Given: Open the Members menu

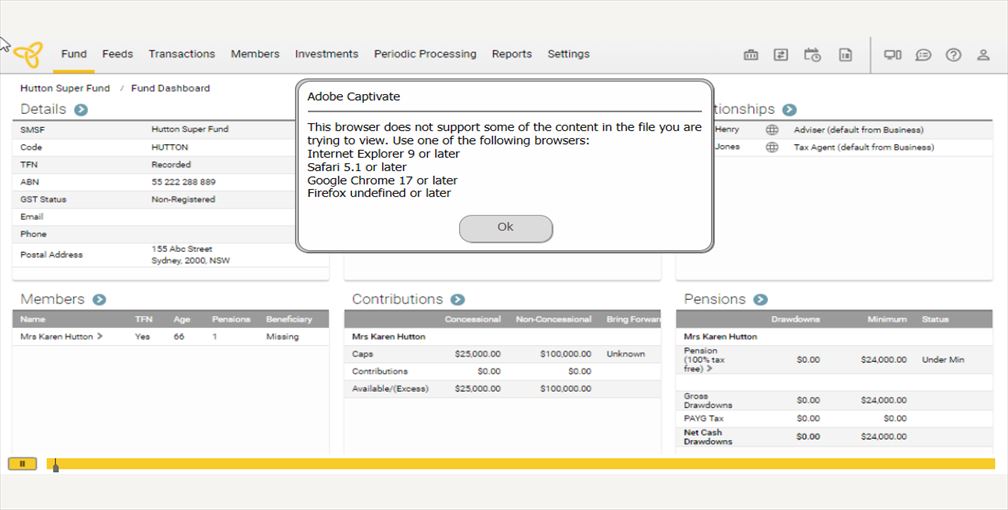Looking at the screenshot, I should pos(255,54).
